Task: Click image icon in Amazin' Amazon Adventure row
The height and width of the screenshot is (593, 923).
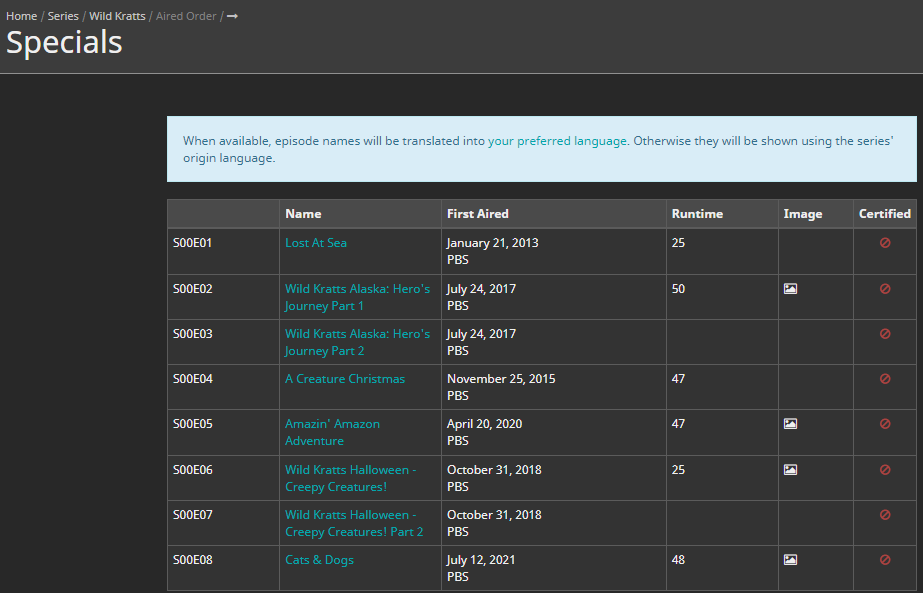Action: [790, 424]
